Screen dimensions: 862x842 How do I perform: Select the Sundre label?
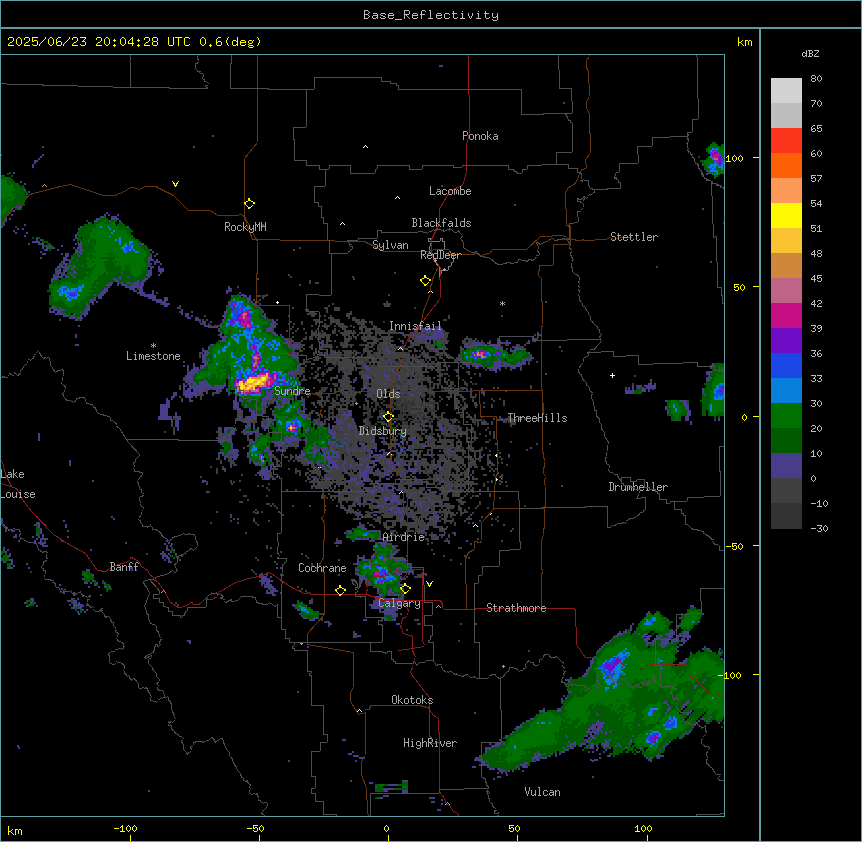click(x=292, y=391)
